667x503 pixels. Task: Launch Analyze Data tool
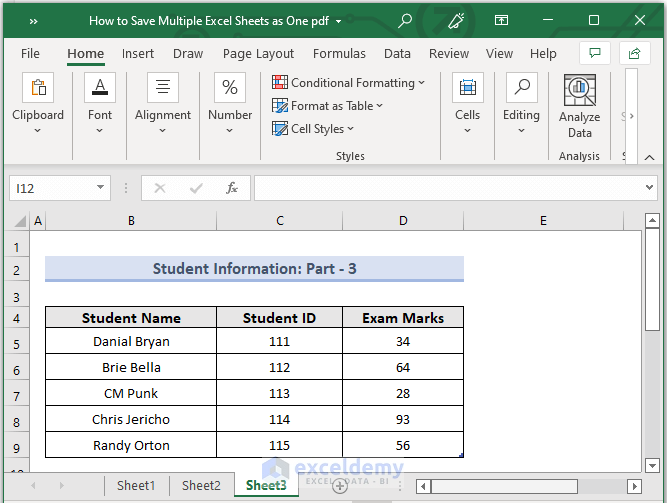point(579,91)
